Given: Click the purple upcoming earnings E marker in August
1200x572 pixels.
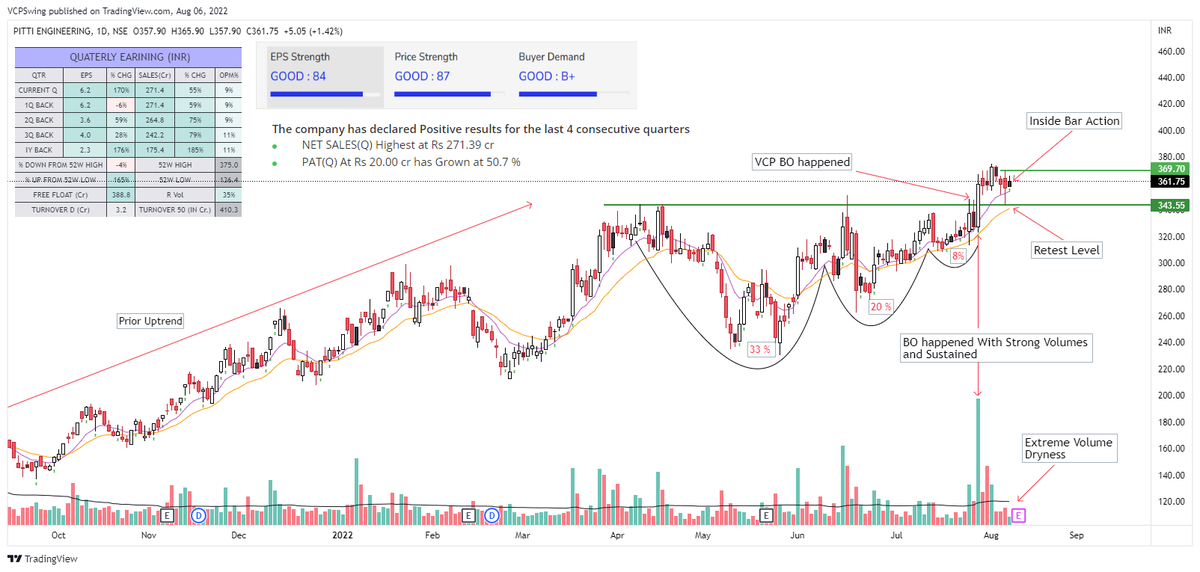Looking at the screenshot, I should [x=1019, y=515].
